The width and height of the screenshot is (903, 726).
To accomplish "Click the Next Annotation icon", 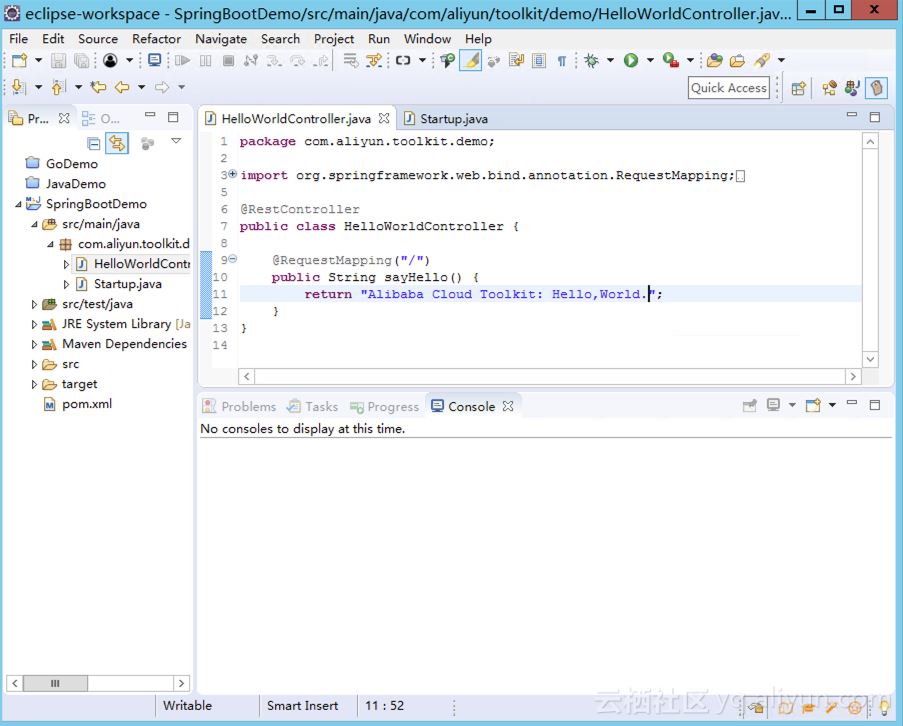I will (18, 87).
